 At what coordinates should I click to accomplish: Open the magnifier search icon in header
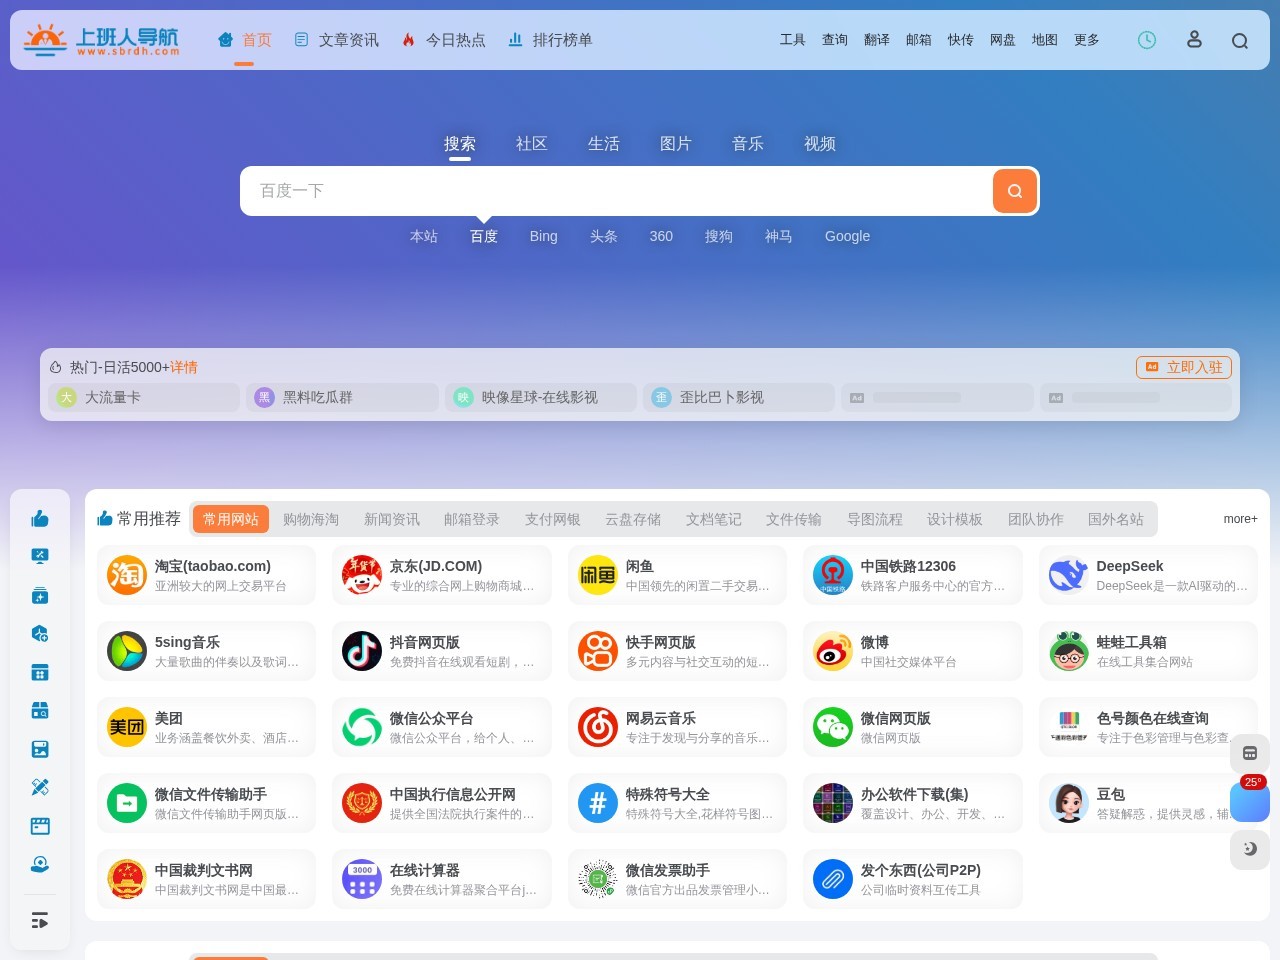(x=1240, y=41)
